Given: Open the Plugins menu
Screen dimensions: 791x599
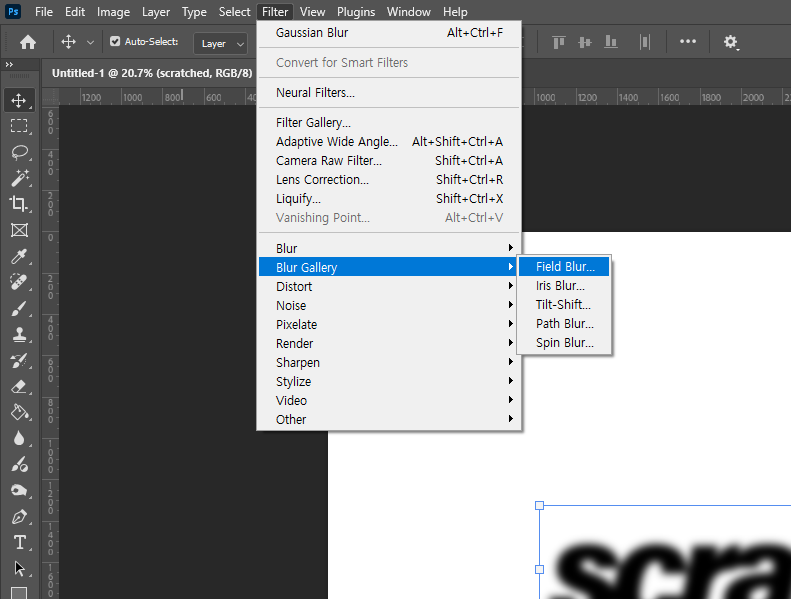Looking at the screenshot, I should click(356, 12).
